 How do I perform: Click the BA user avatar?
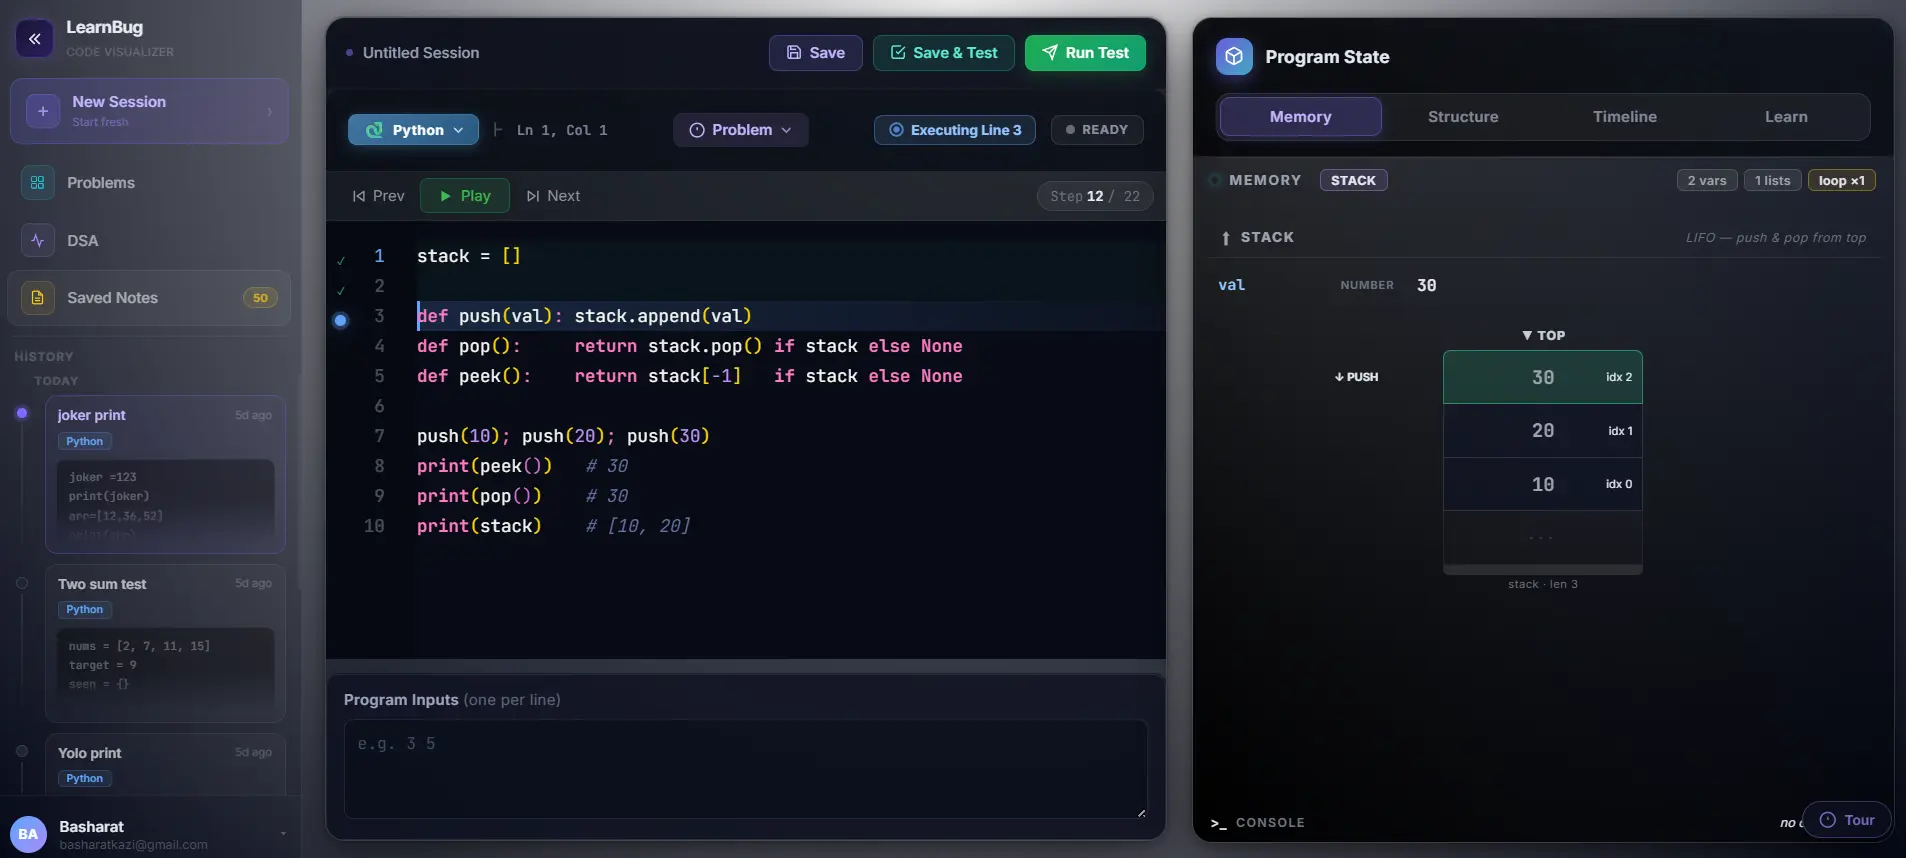tap(28, 834)
